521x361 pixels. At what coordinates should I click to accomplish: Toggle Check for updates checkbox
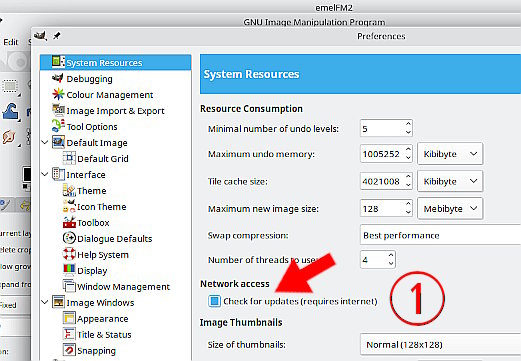214,301
